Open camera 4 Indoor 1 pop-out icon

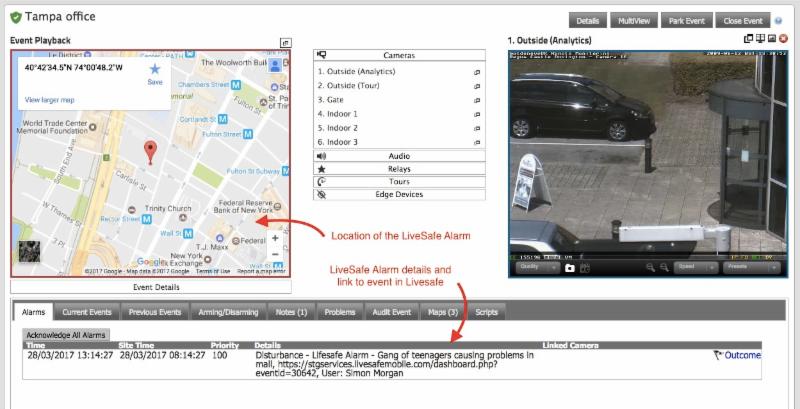coord(477,114)
